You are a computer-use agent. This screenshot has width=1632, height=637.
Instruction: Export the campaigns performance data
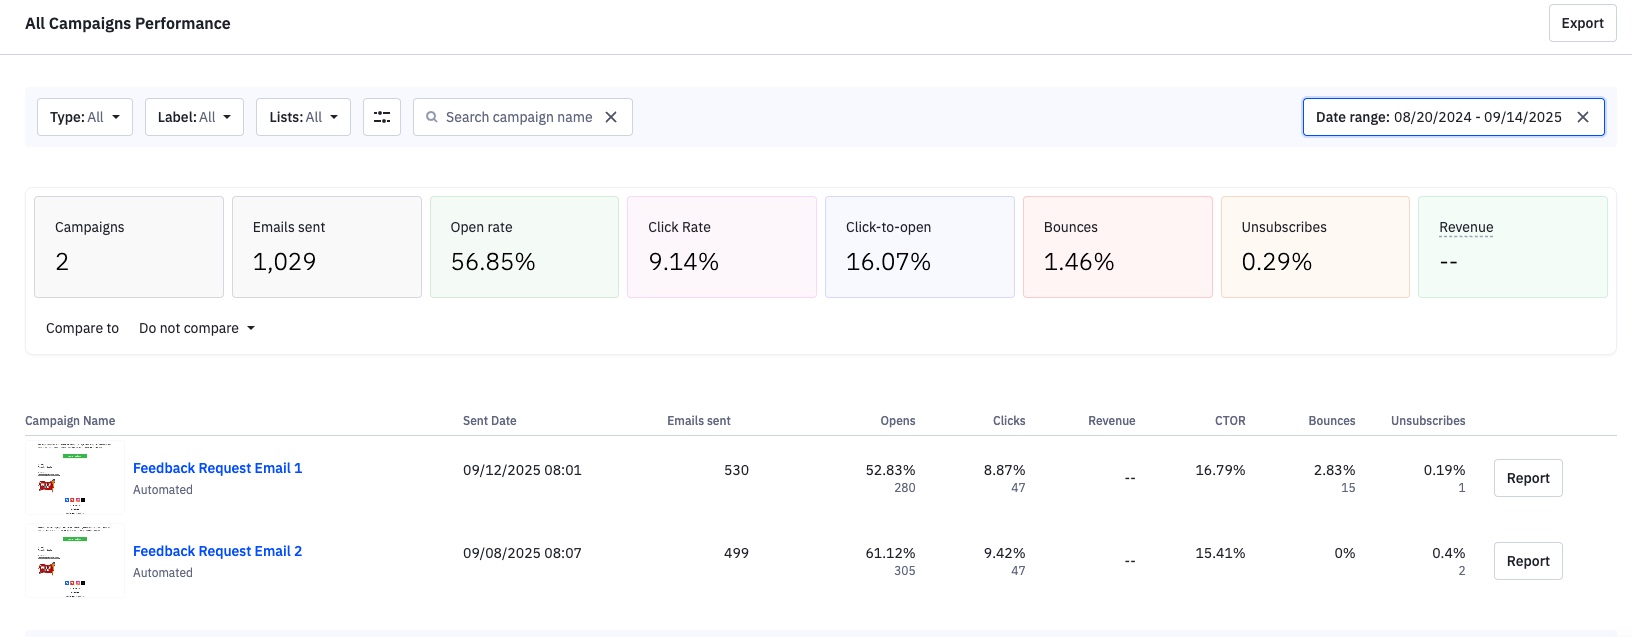pos(1582,23)
